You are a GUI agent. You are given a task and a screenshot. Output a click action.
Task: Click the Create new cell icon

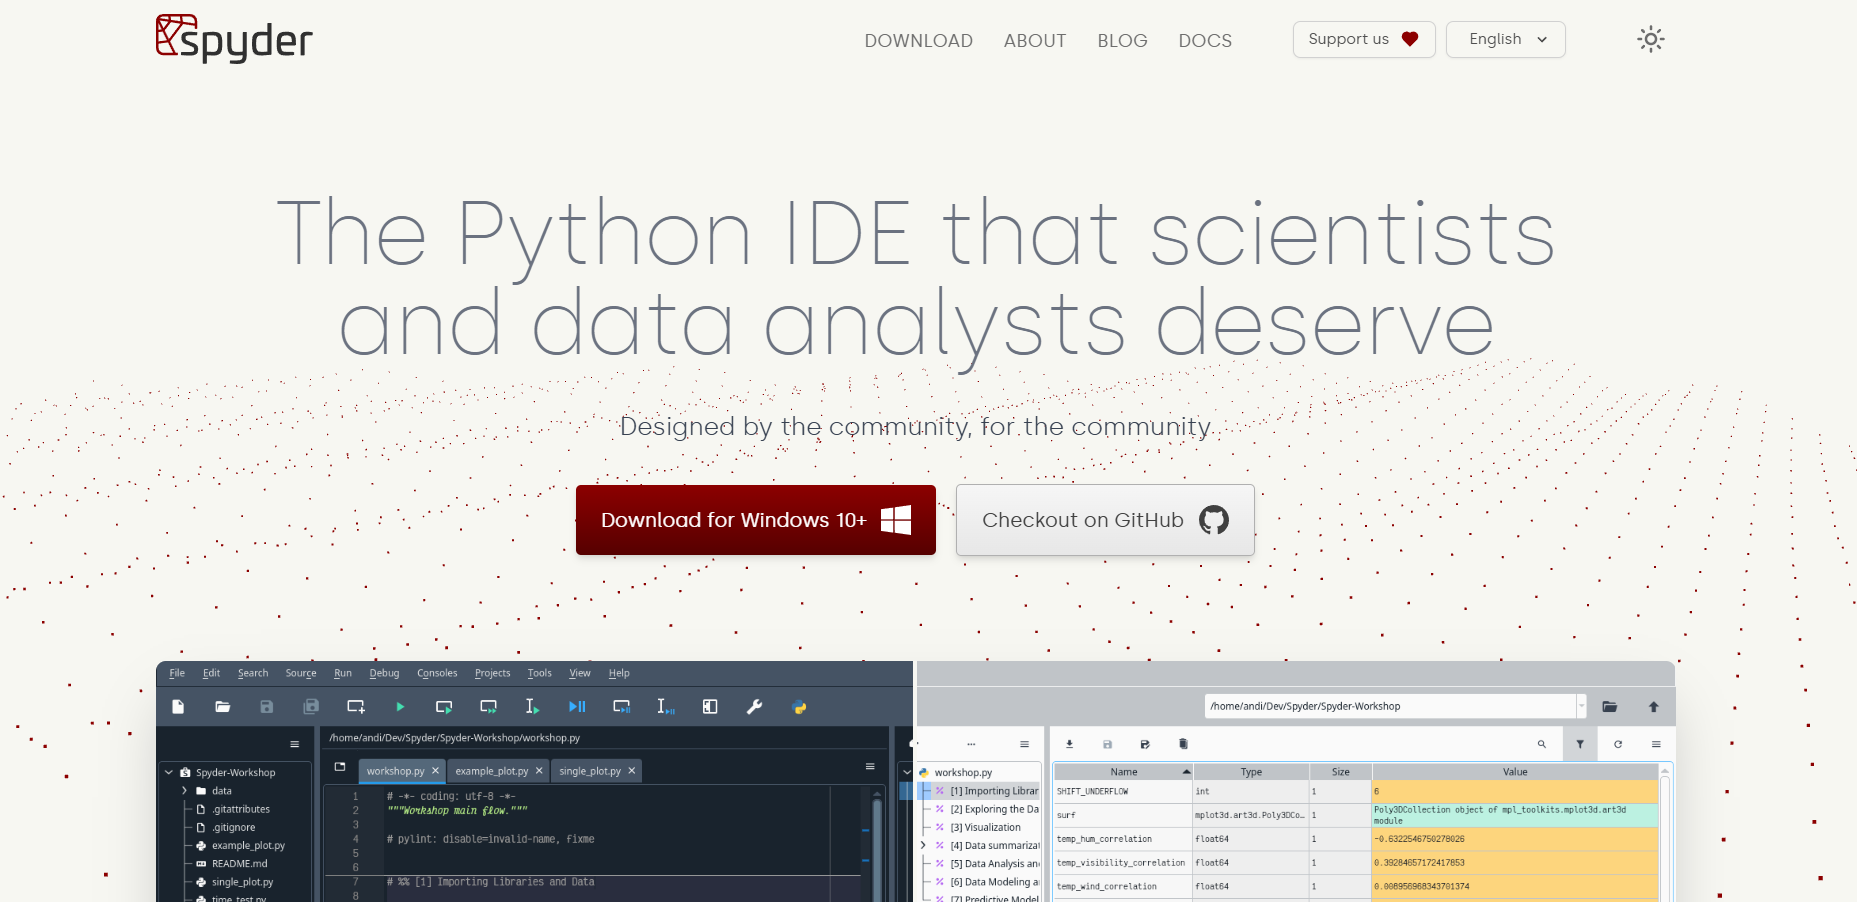tap(355, 707)
